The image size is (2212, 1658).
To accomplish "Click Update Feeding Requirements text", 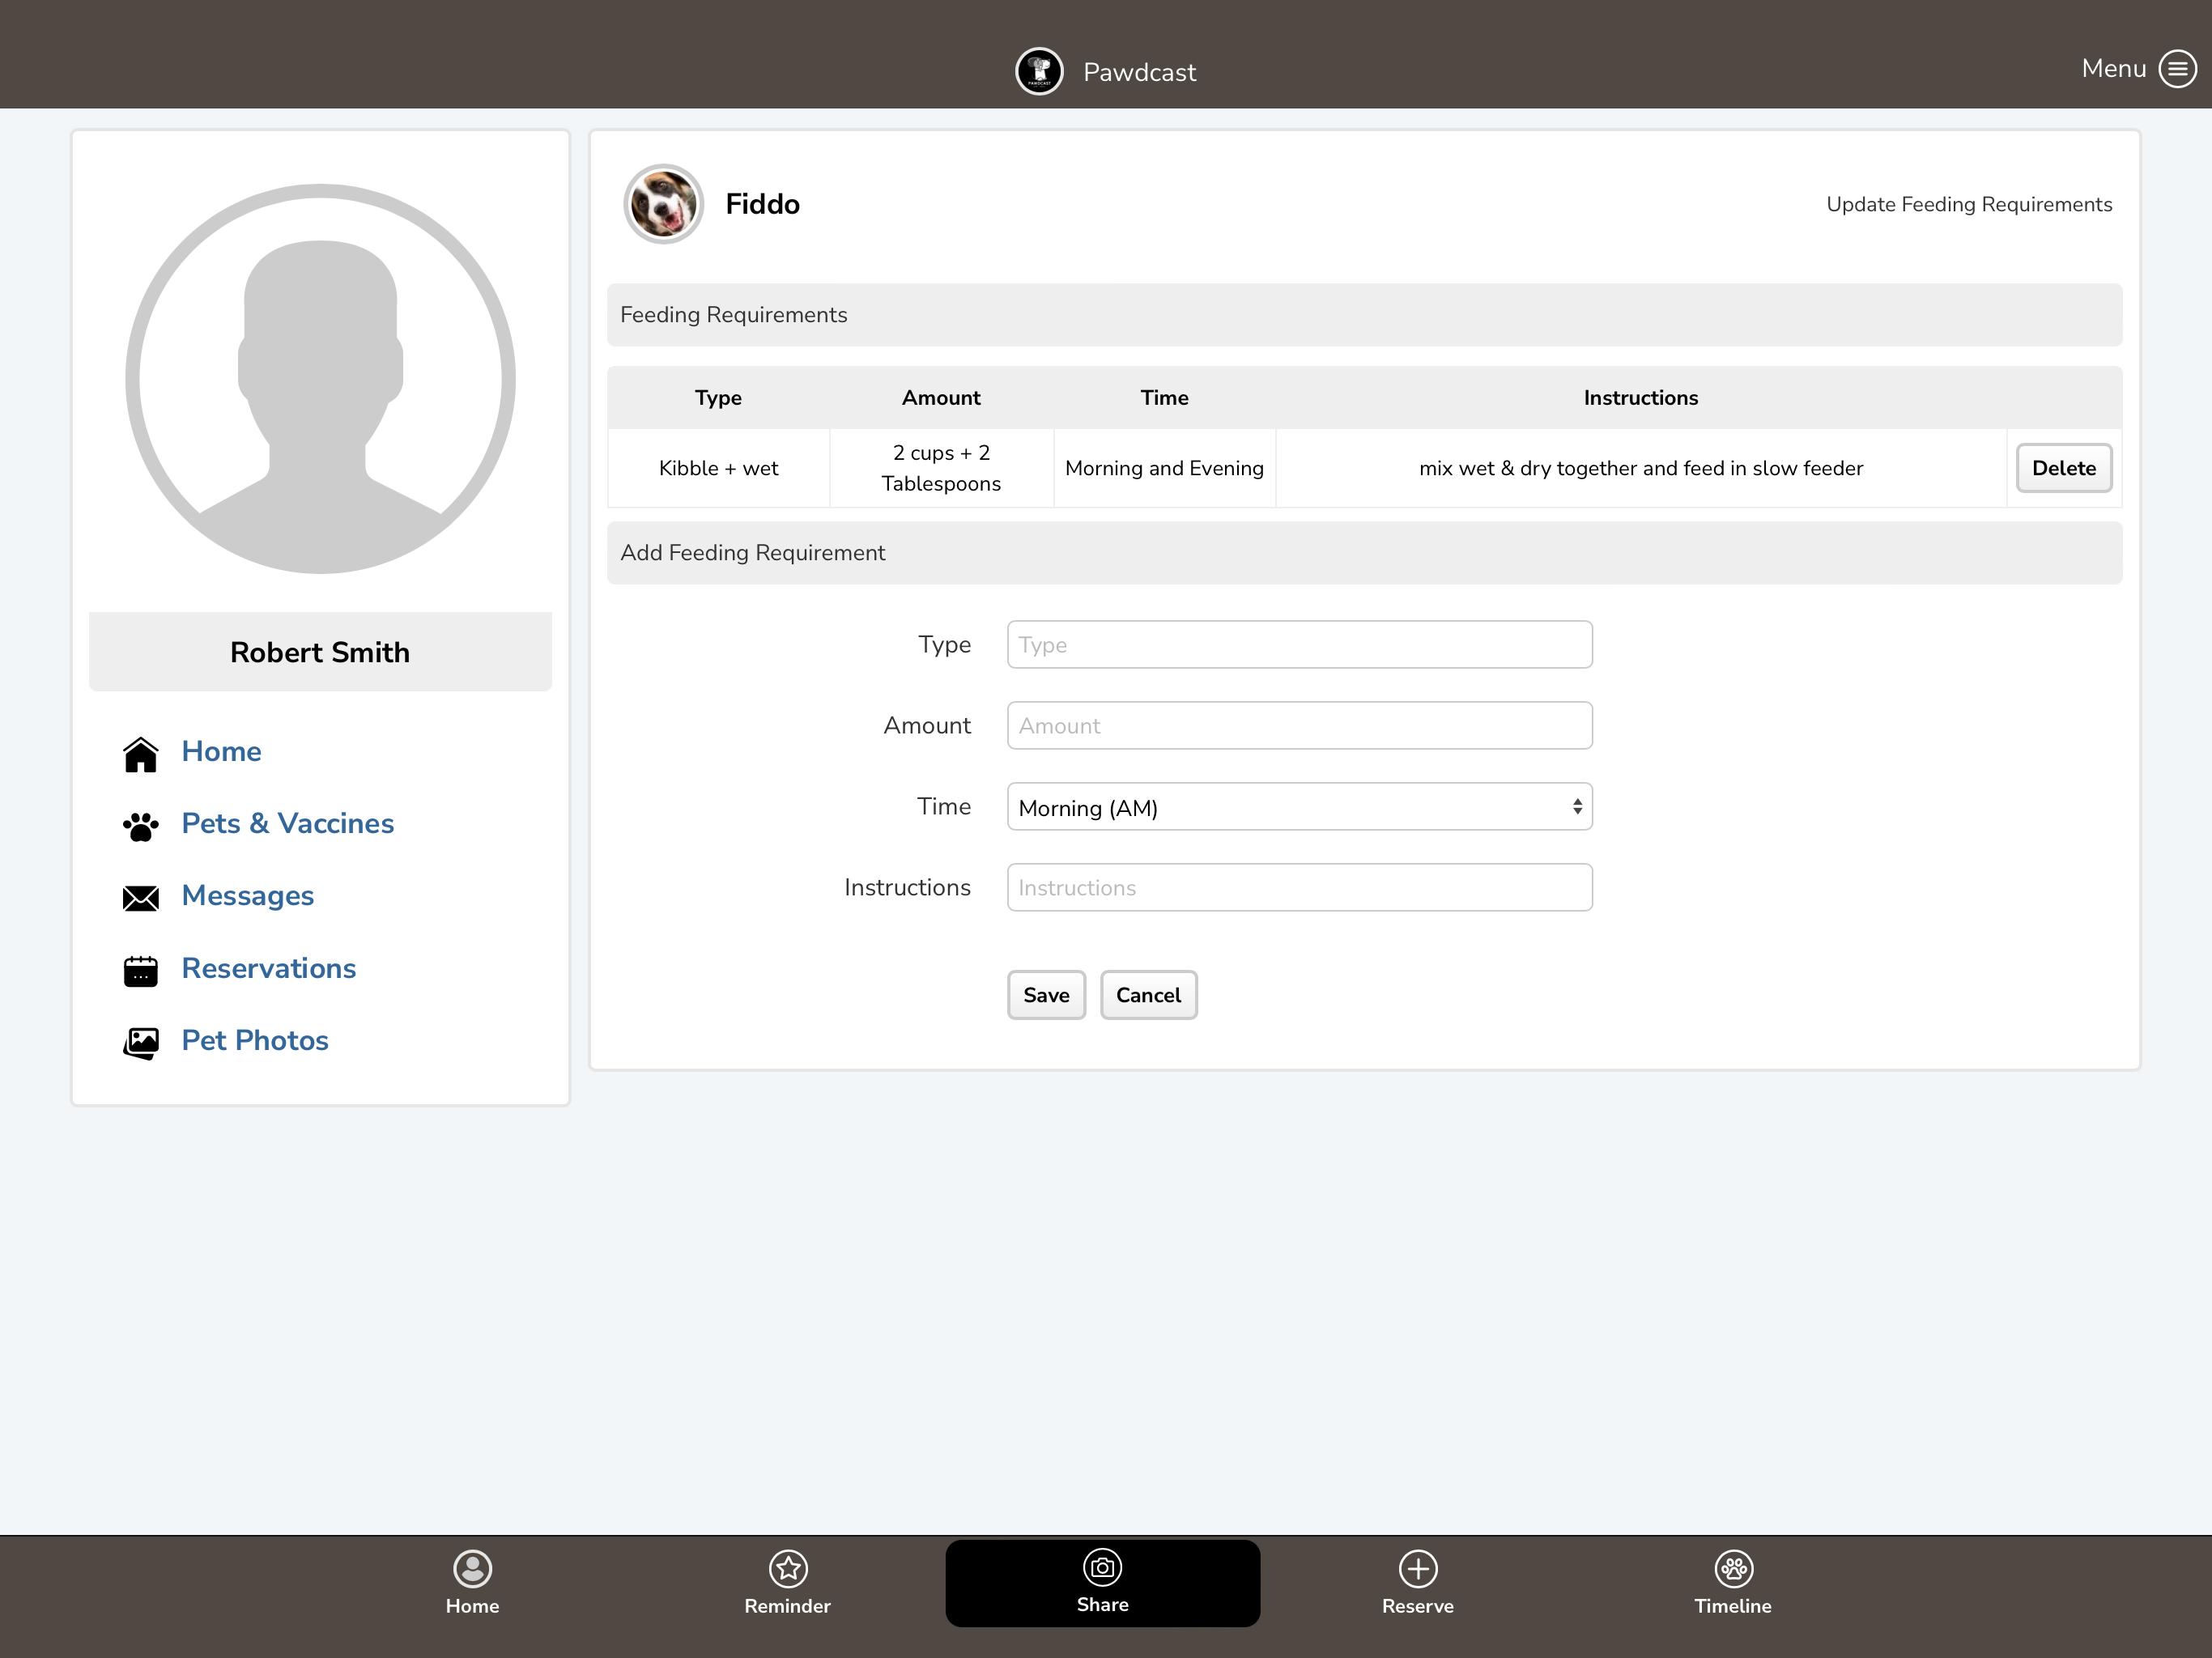I will (1969, 204).
